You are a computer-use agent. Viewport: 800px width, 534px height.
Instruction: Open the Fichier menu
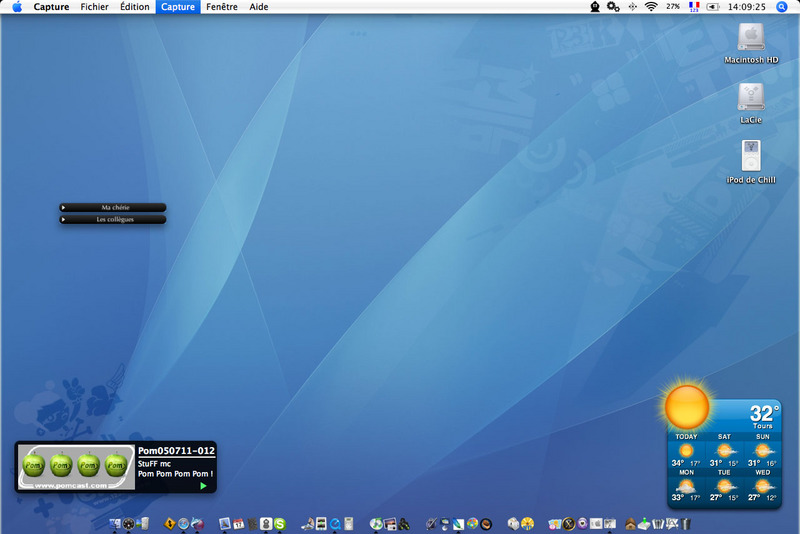pyautogui.click(x=94, y=6)
